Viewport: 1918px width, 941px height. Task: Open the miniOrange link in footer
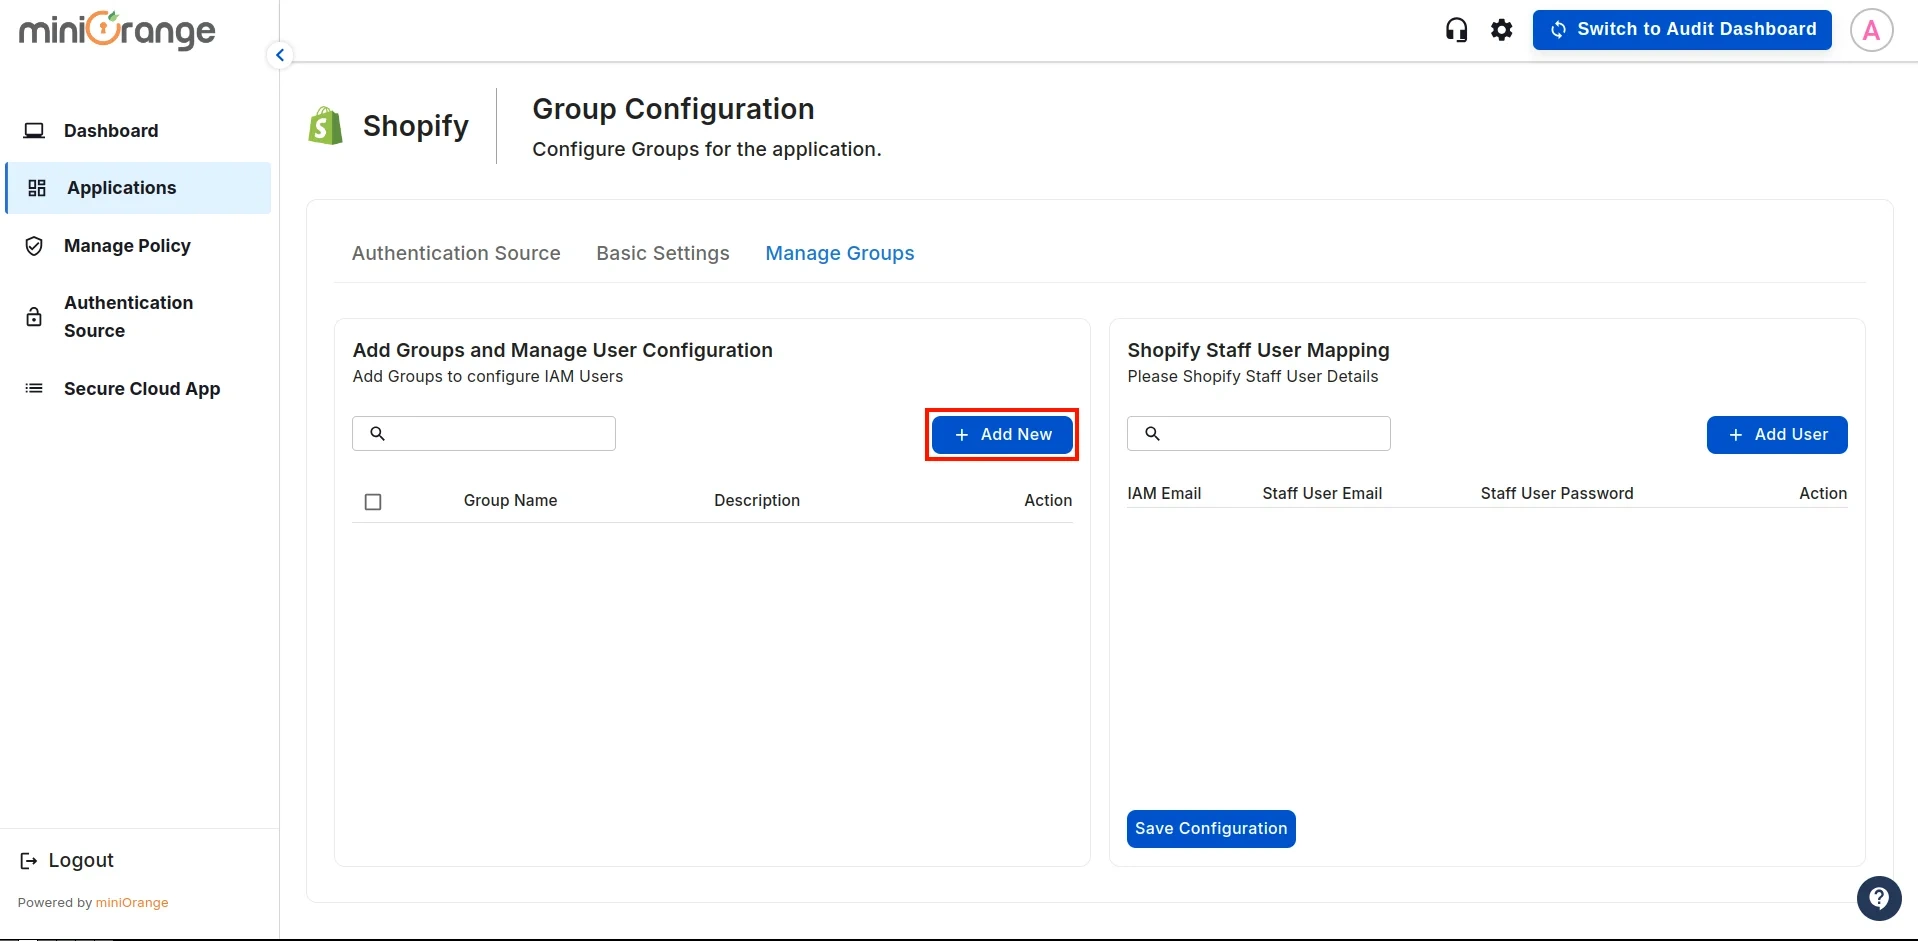(133, 902)
